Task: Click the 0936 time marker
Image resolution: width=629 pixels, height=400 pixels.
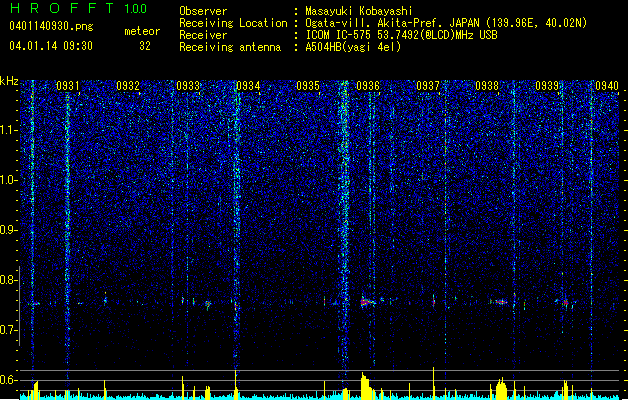Action: tap(368, 86)
